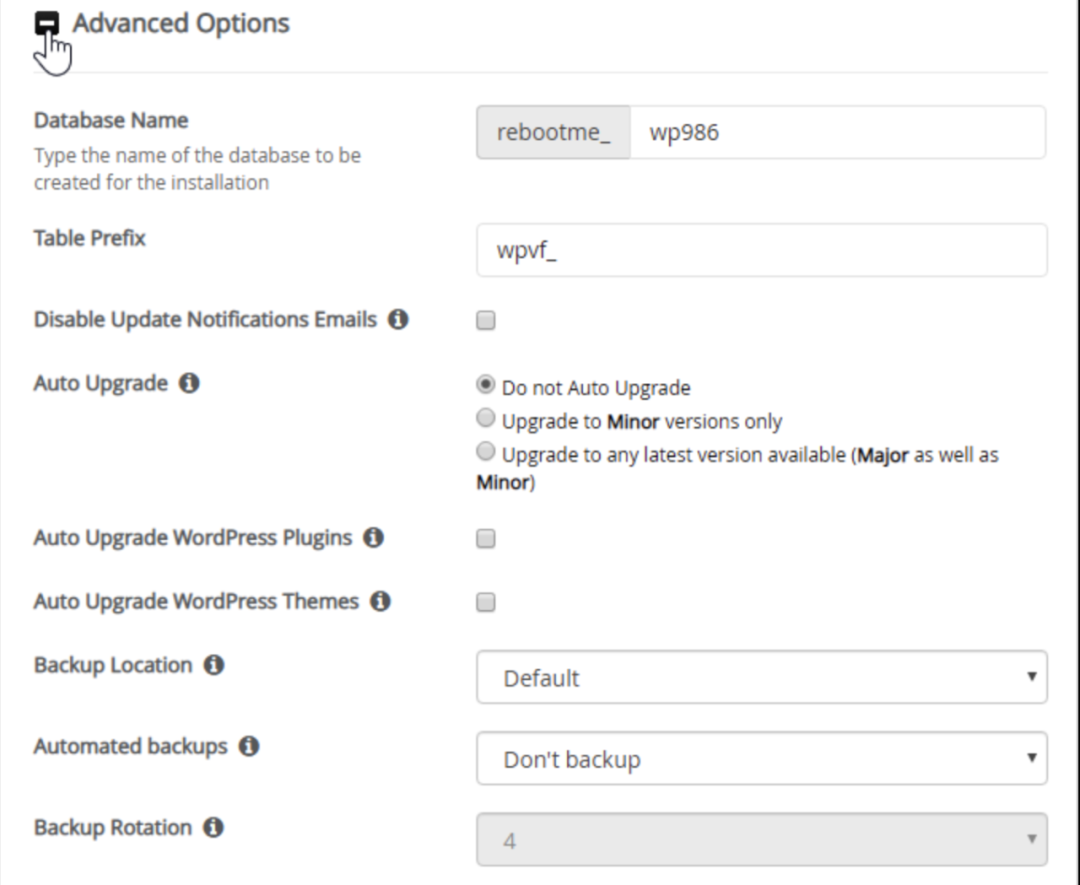
Task: Open the Automated backups dropdown
Action: (761, 759)
